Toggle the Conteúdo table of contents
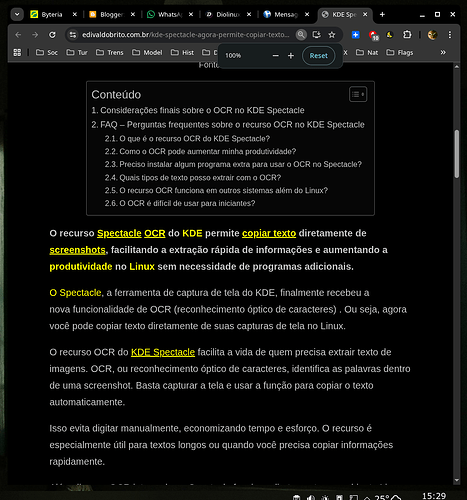The image size is (467, 500). (358, 94)
